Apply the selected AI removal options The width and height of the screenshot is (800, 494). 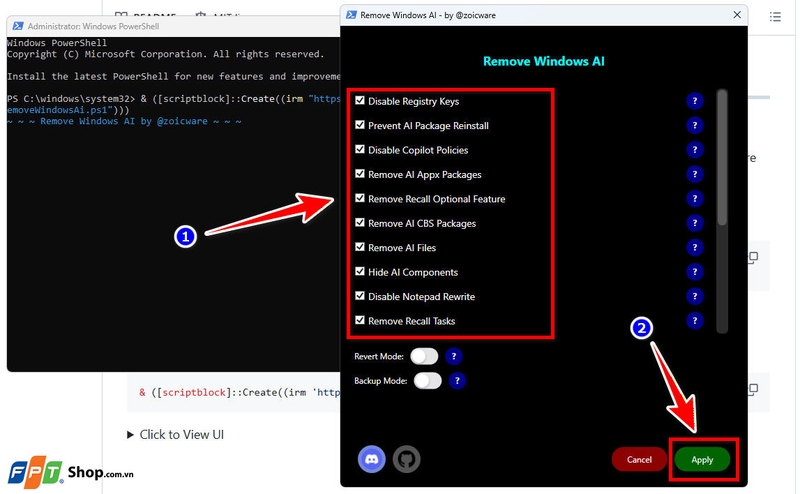pyautogui.click(x=702, y=459)
